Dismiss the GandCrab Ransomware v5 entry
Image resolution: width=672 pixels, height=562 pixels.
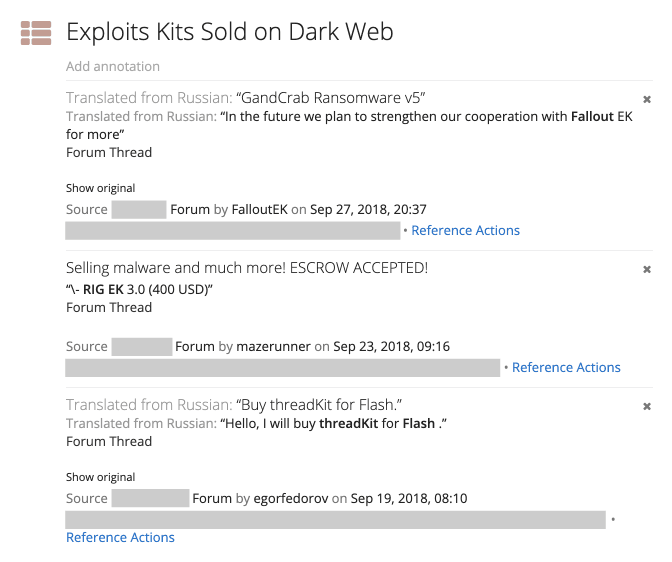(647, 100)
